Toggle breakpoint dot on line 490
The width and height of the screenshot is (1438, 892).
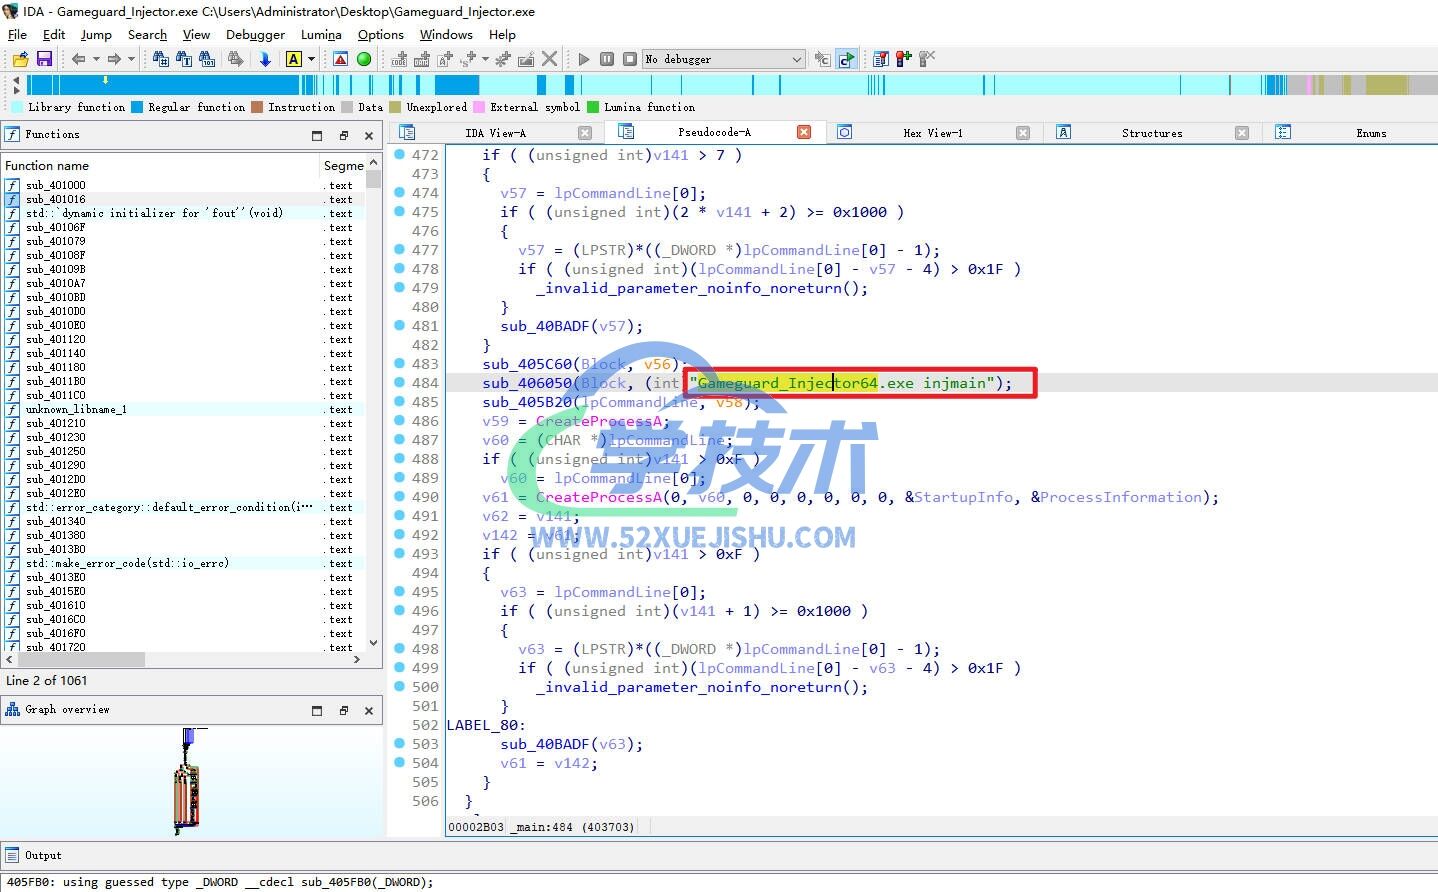399,497
